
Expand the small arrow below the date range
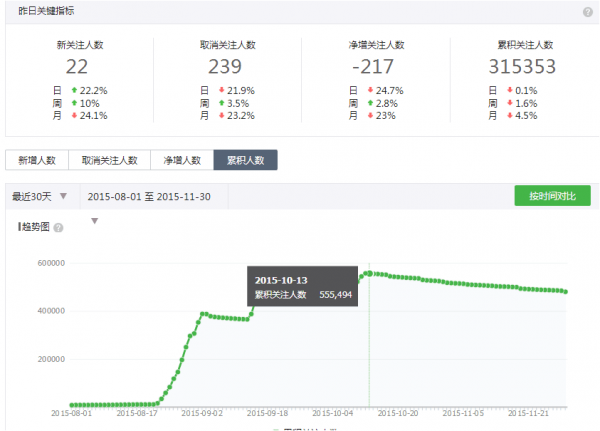(x=95, y=221)
